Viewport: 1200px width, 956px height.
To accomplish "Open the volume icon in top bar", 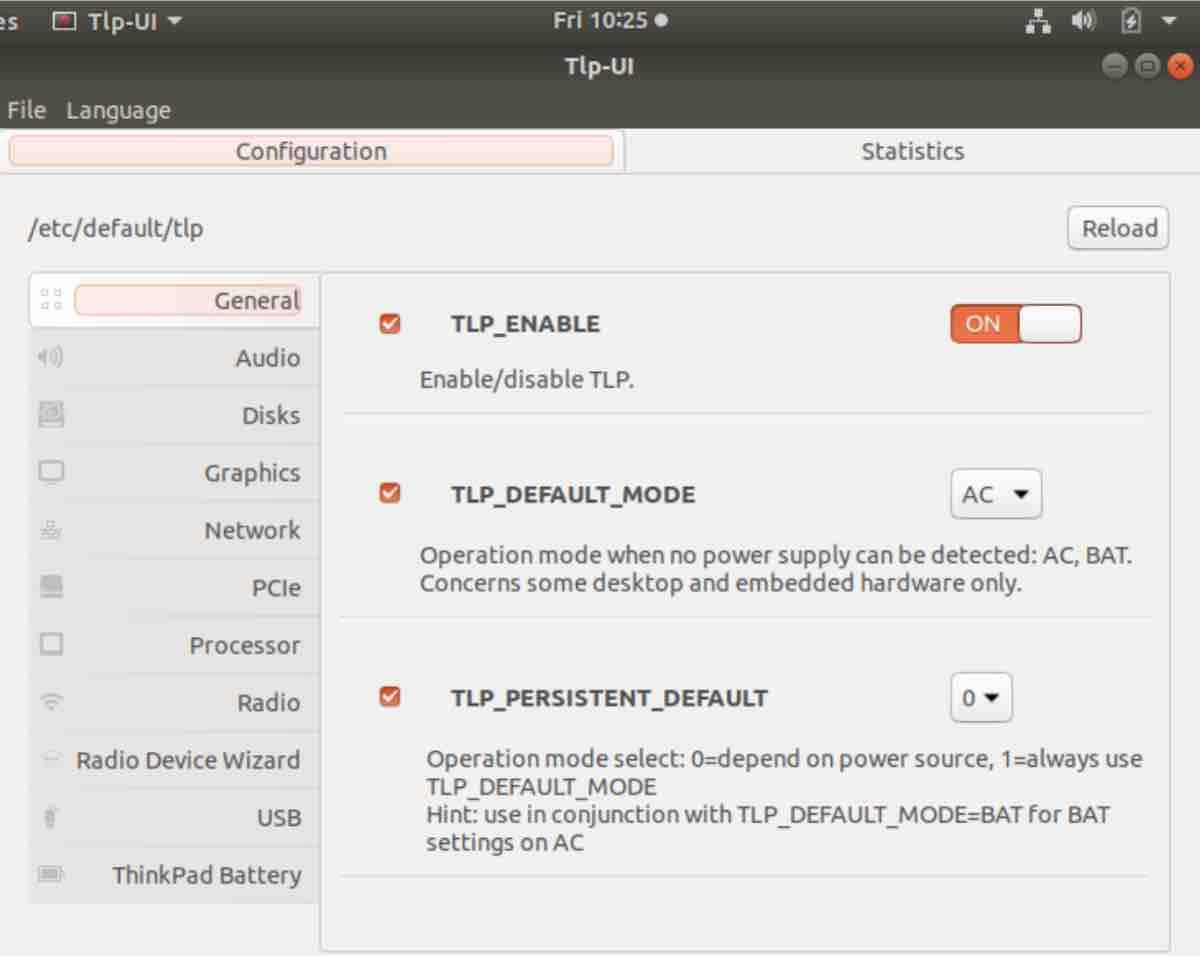I will [1084, 20].
